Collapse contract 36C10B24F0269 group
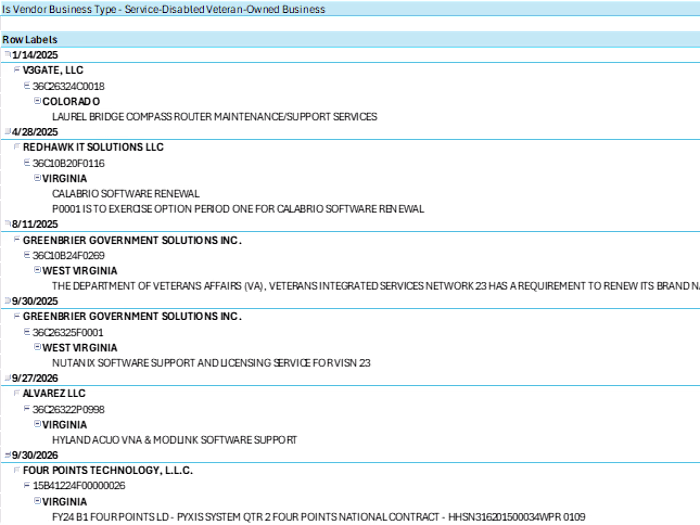Screen dimensions: 700x525 27,254
